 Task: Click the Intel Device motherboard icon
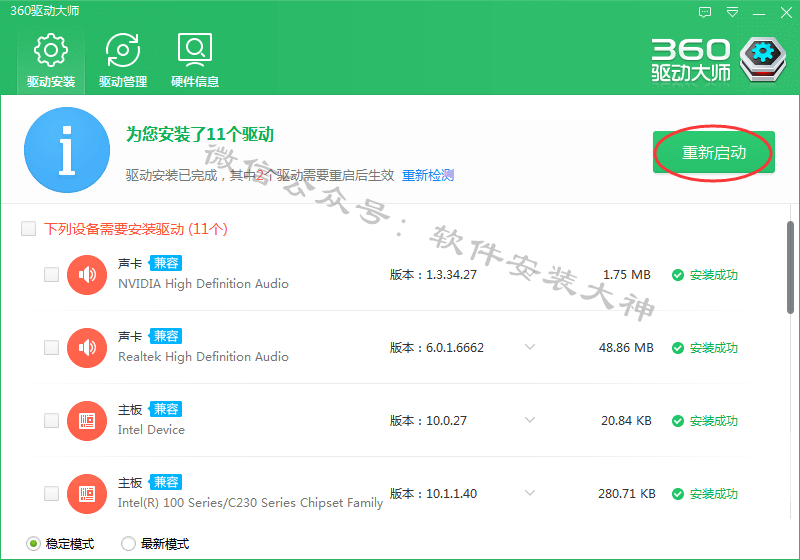pos(87,421)
